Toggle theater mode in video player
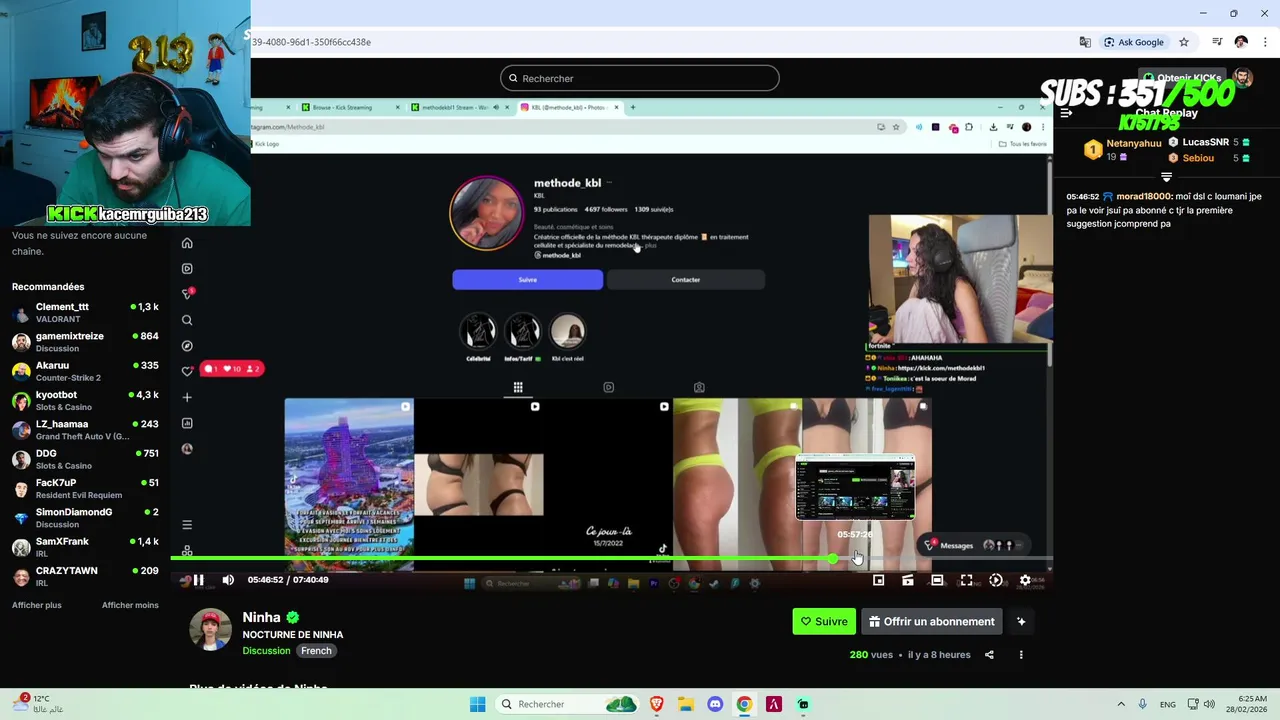Image resolution: width=1280 pixels, height=720 pixels. coord(937,580)
